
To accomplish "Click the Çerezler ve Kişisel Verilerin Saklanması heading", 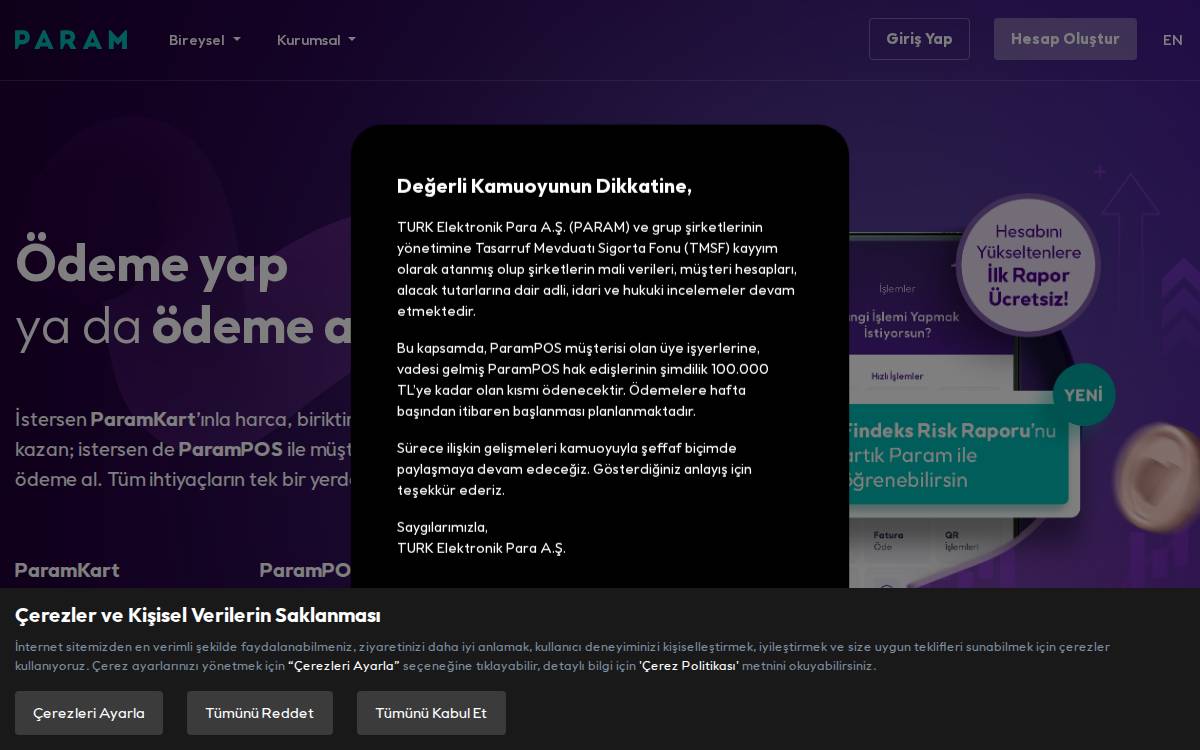I will (x=198, y=615).
